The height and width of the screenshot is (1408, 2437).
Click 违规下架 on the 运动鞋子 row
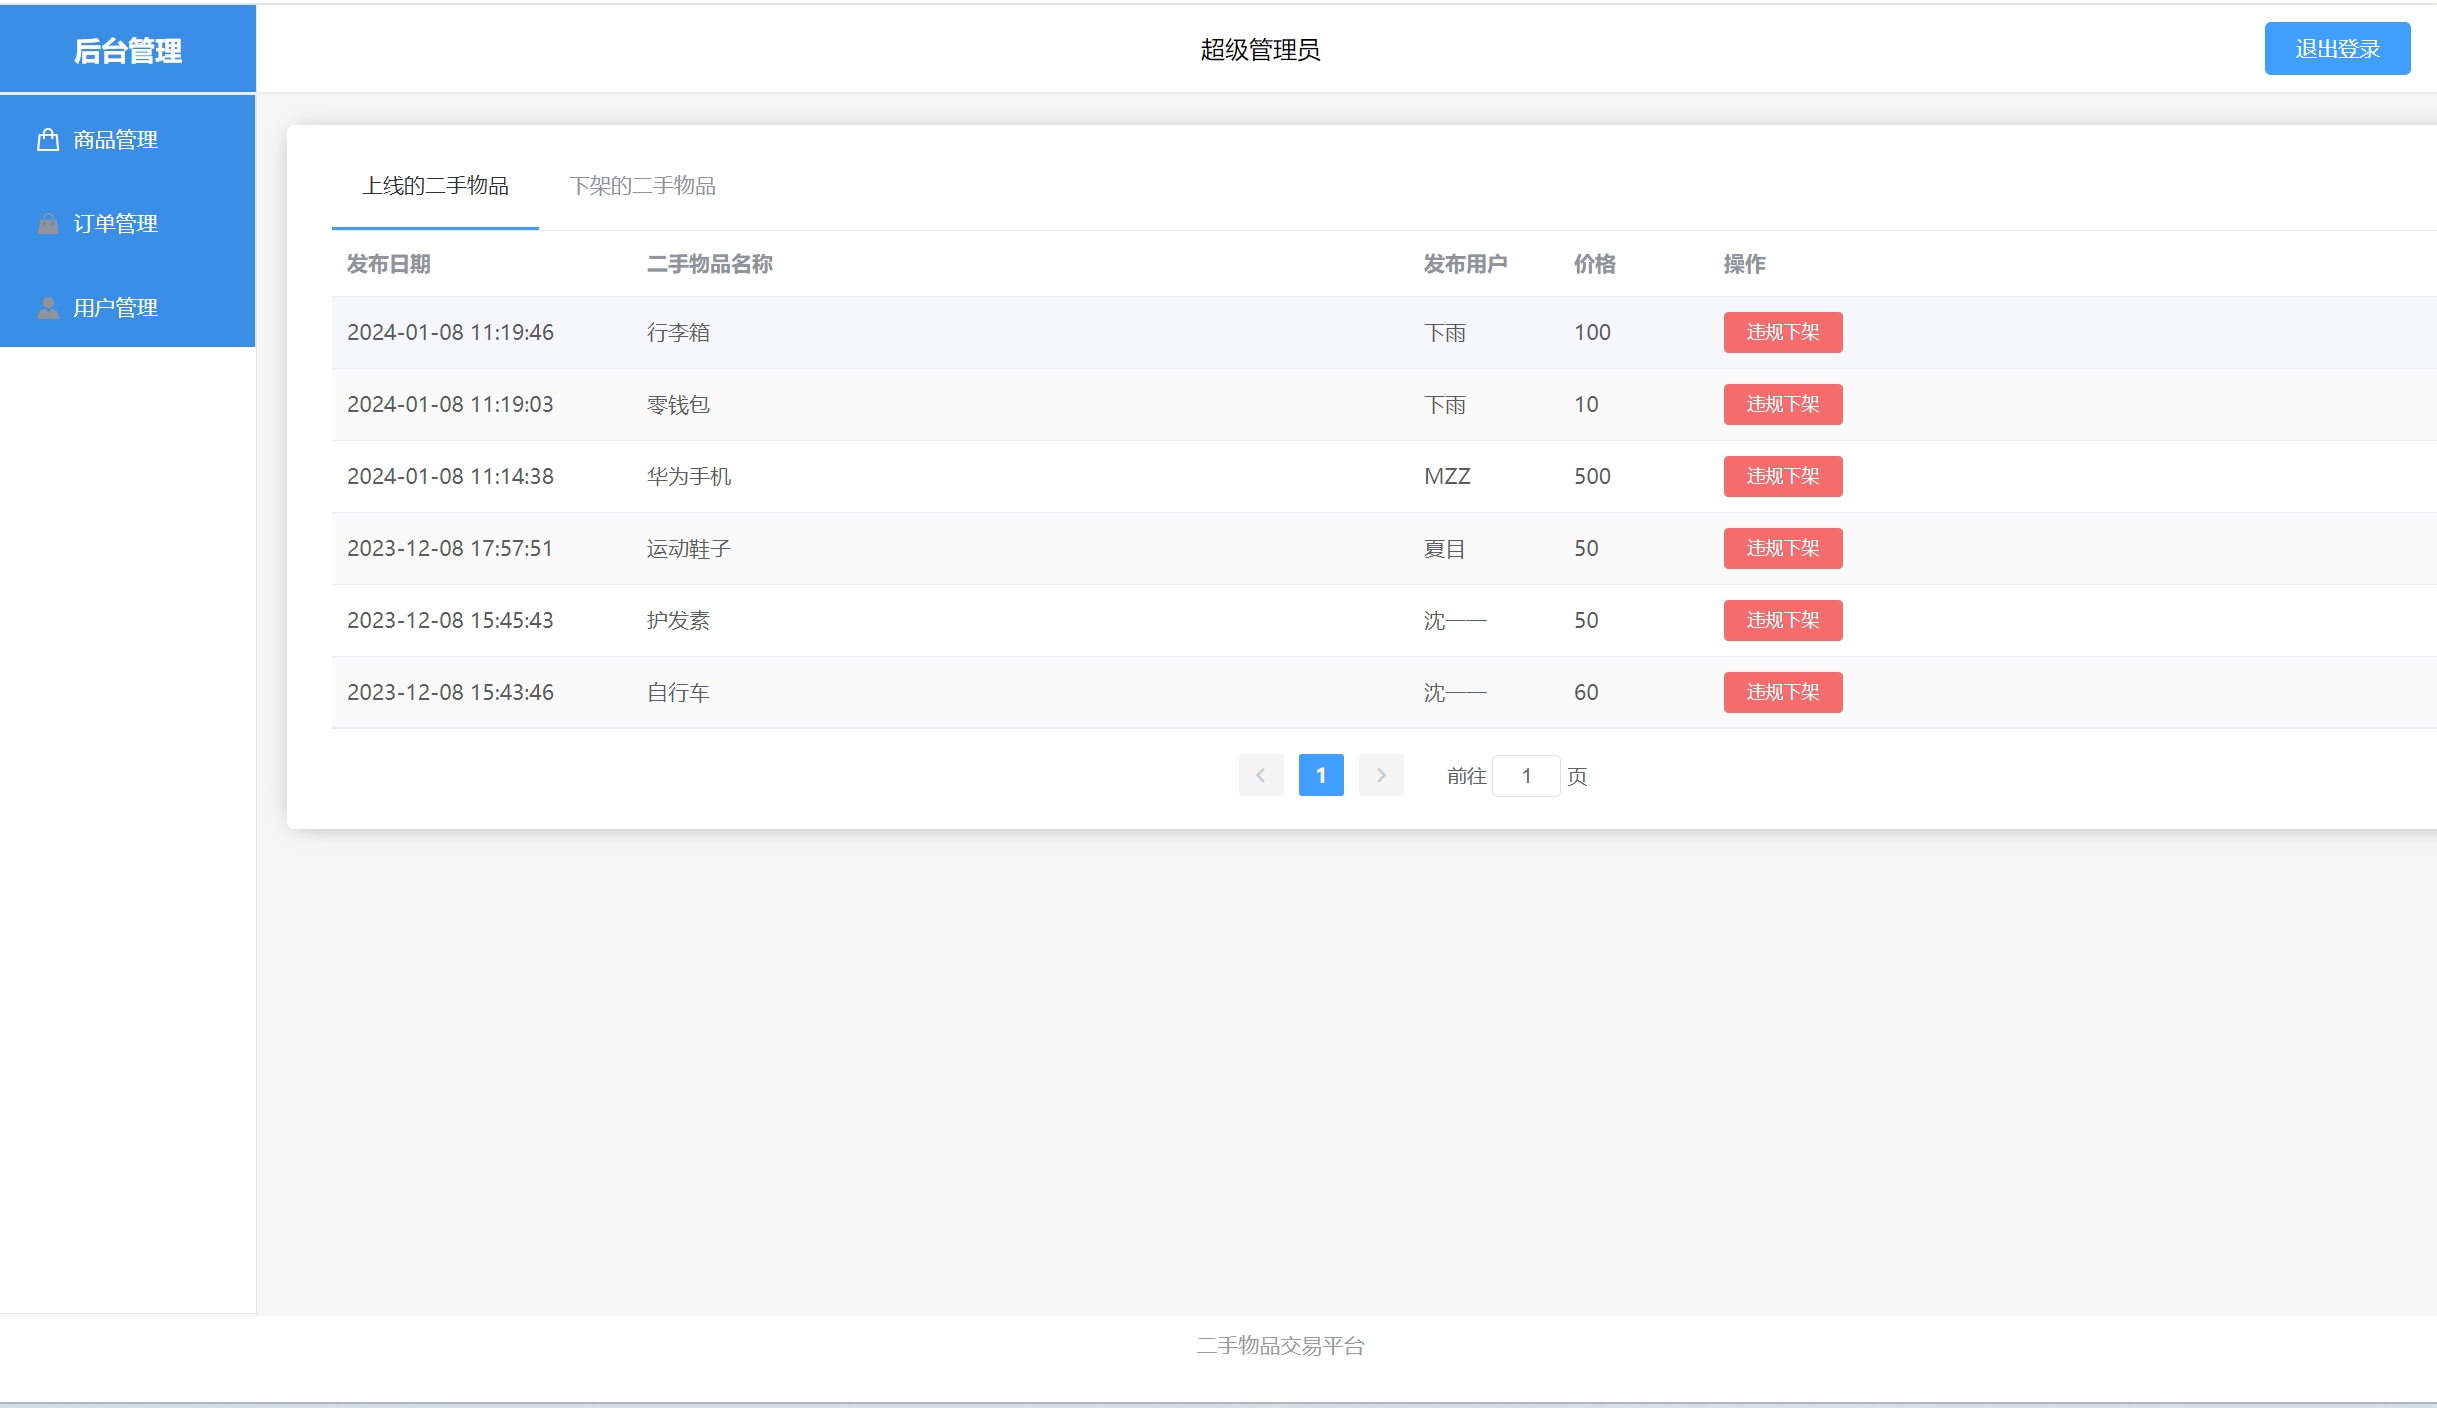coord(1782,548)
